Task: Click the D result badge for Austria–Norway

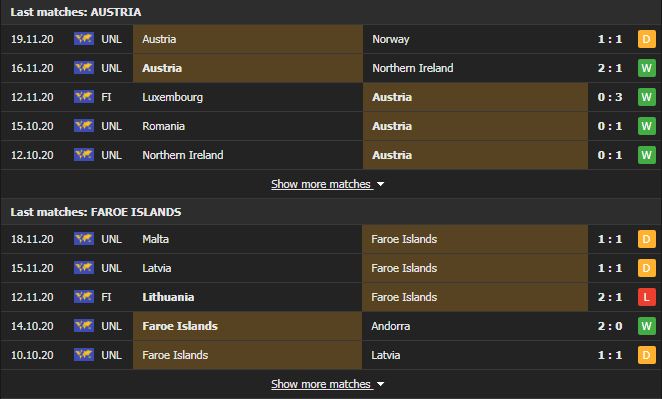Action: (x=646, y=39)
